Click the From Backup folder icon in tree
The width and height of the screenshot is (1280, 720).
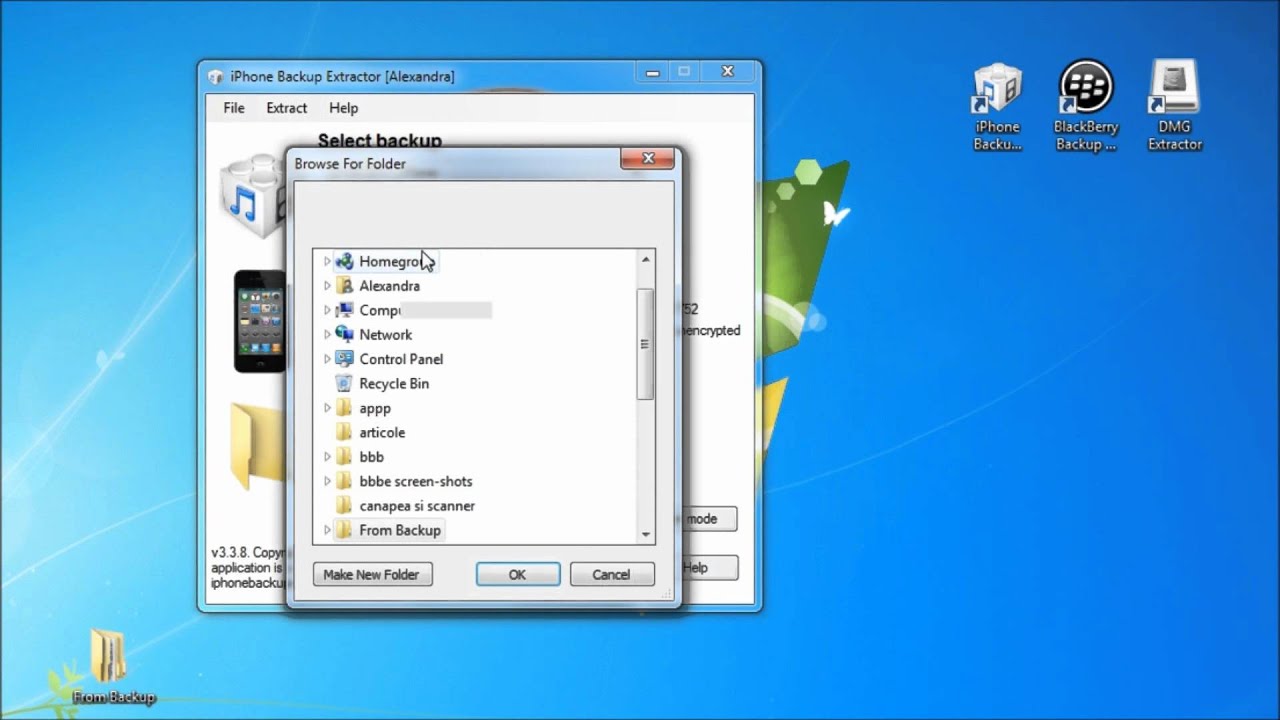[344, 530]
